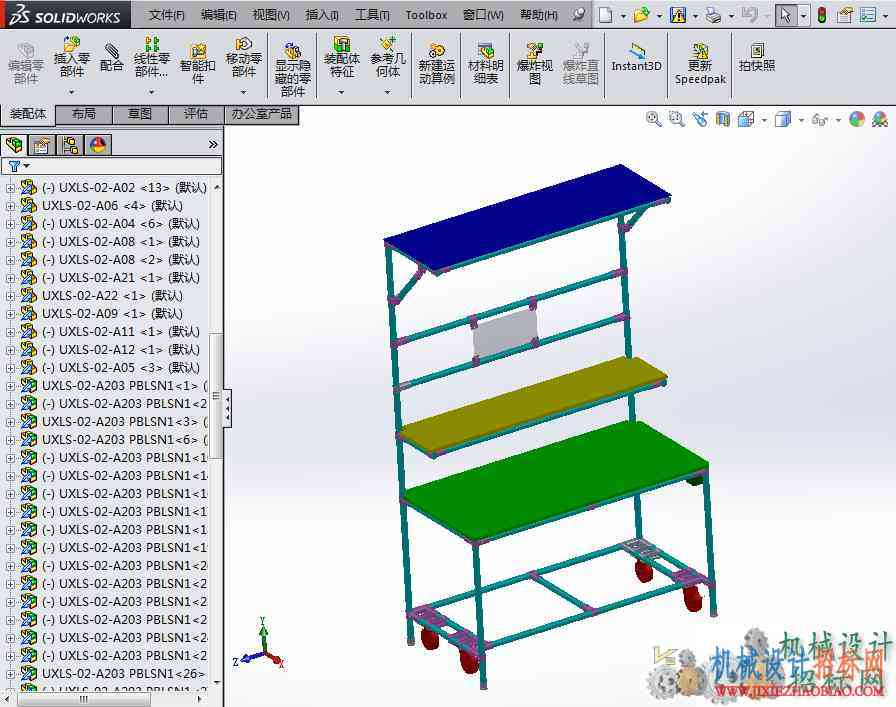Open Edit Appearance color sphere icon

(x=857, y=119)
